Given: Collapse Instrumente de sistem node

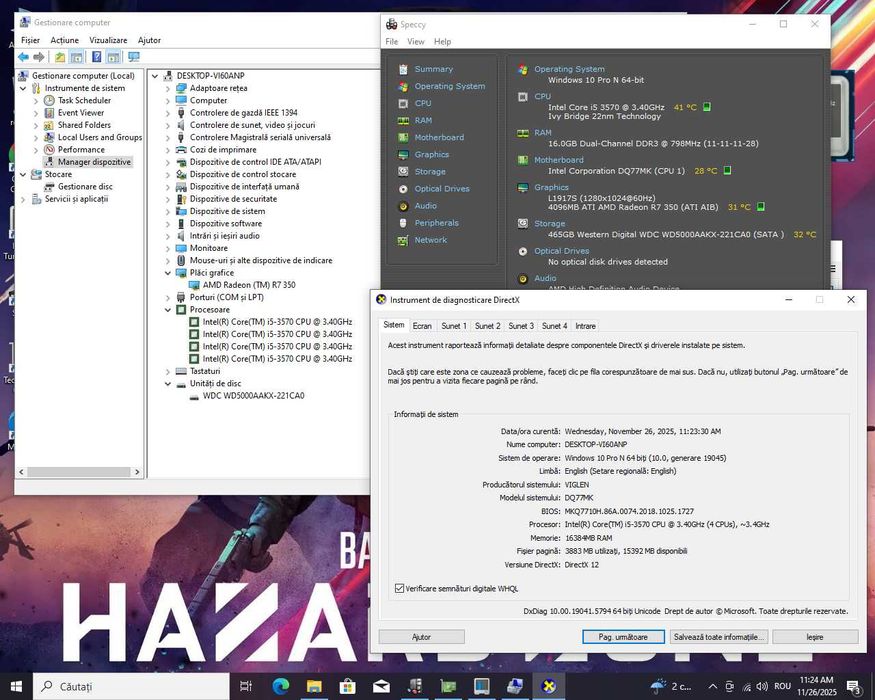Looking at the screenshot, I should tap(23, 89).
